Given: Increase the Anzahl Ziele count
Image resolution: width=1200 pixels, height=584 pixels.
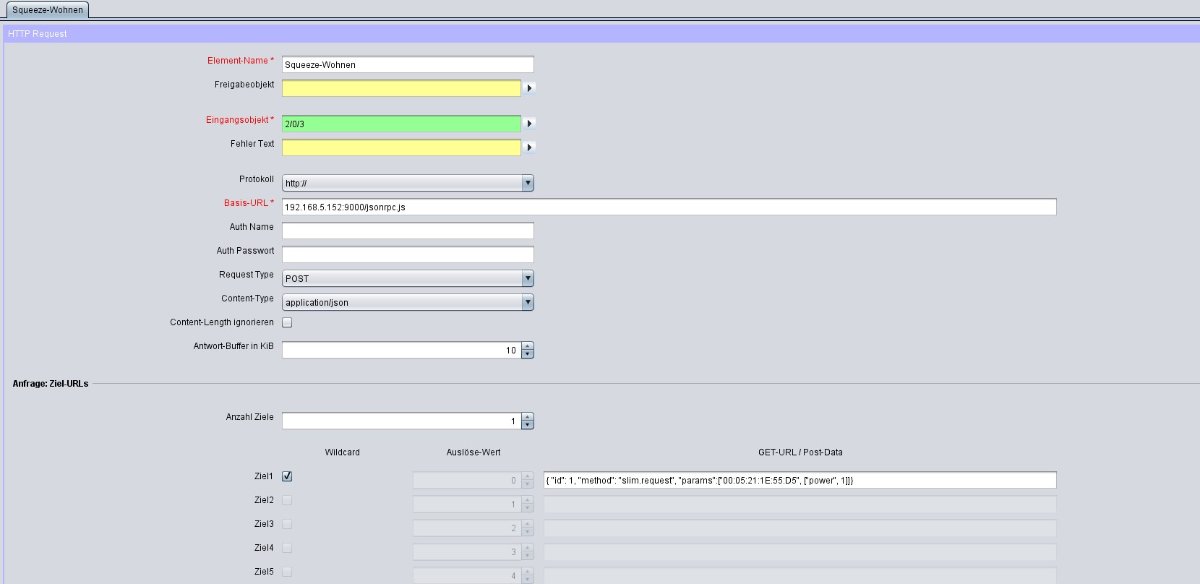Looking at the screenshot, I should (x=528, y=417).
